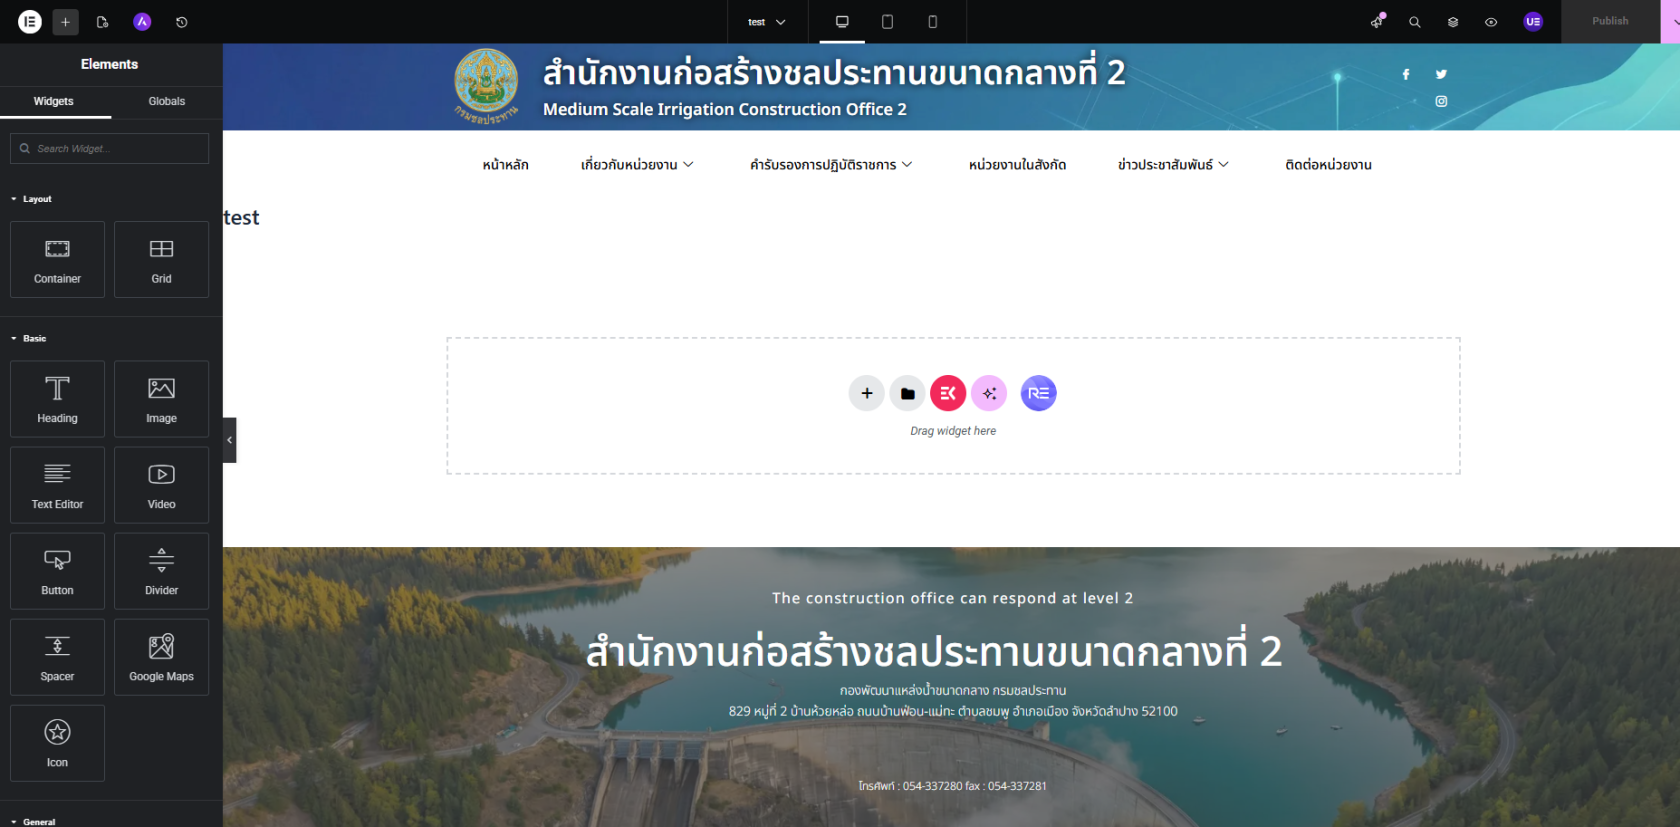Click the pink AI sparkle button
The height and width of the screenshot is (827, 1680).
[x=989, y=393]
